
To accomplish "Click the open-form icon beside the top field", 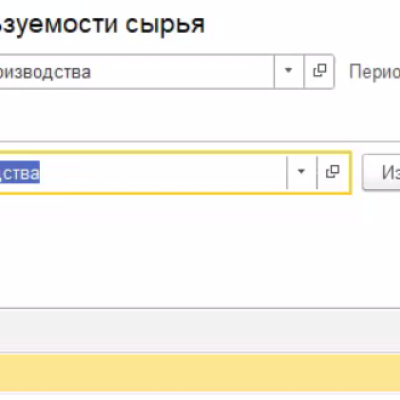I will click(x=319, y=71).
